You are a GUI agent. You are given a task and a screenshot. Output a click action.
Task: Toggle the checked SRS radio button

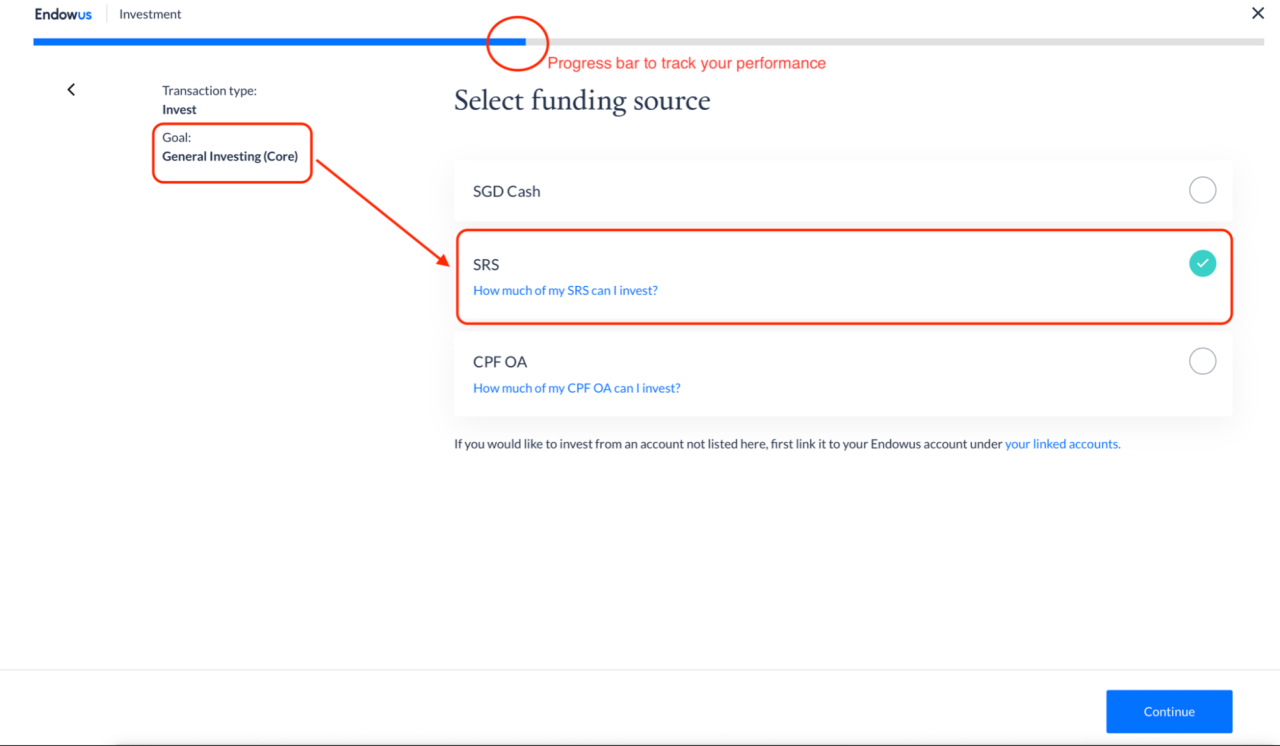tap(1202, 264)
